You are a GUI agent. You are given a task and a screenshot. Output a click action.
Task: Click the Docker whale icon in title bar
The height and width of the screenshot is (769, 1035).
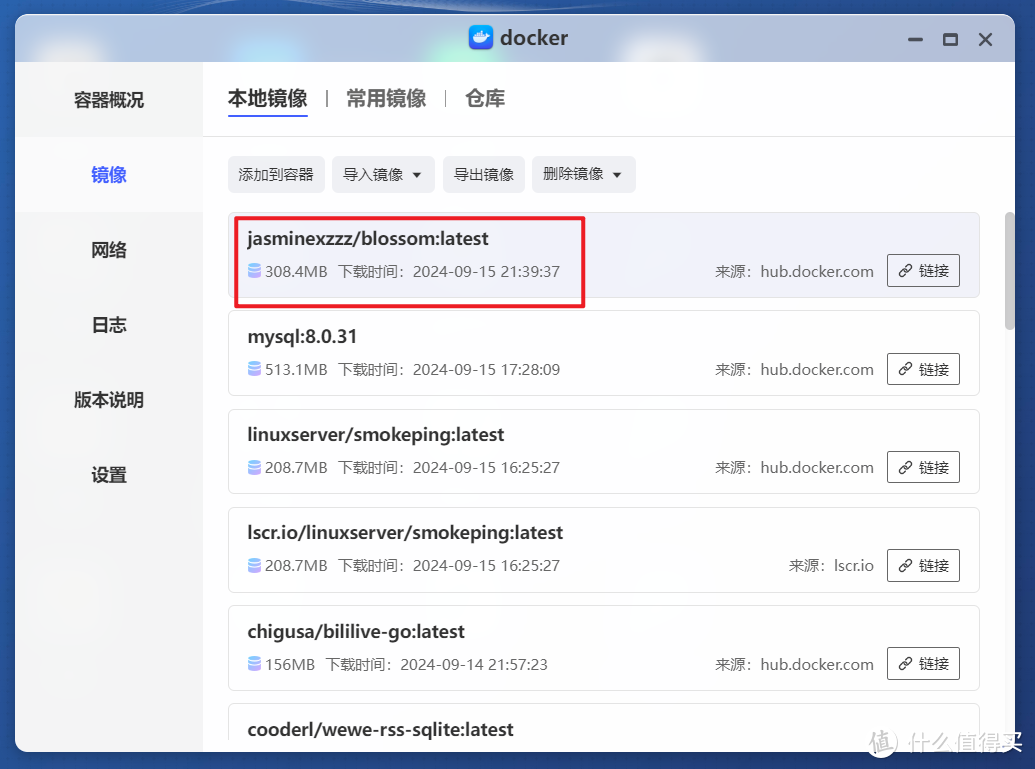click(481, 38)
